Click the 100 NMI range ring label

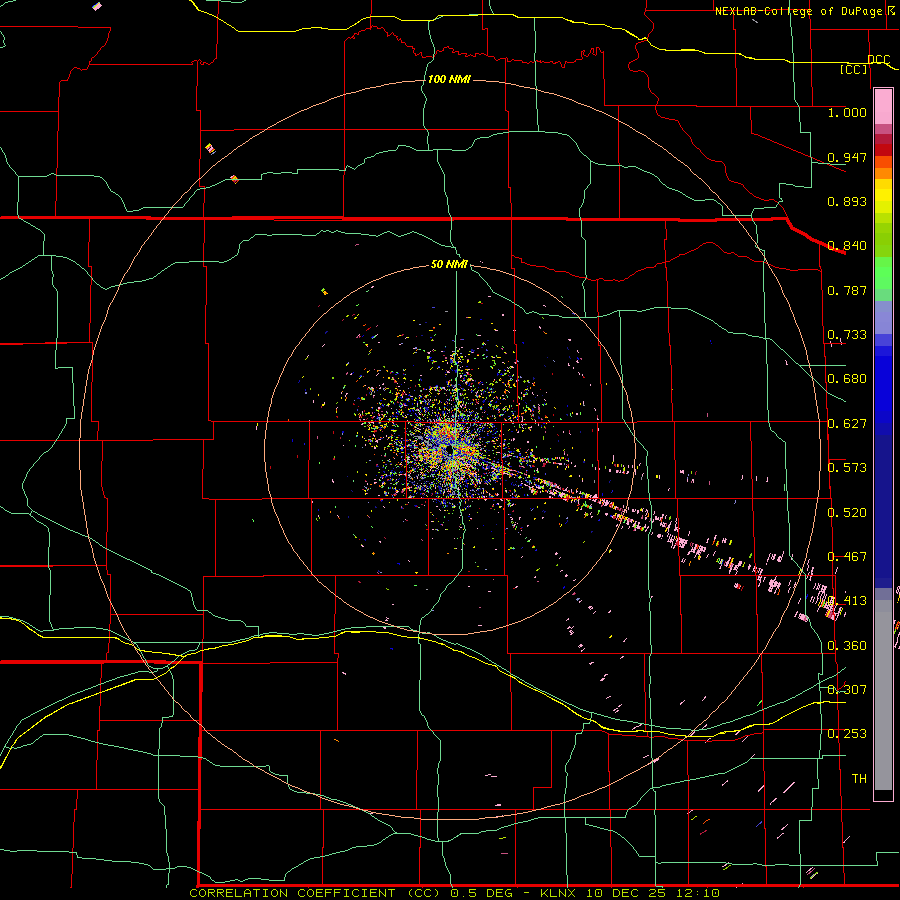click(x=449, y=79)
